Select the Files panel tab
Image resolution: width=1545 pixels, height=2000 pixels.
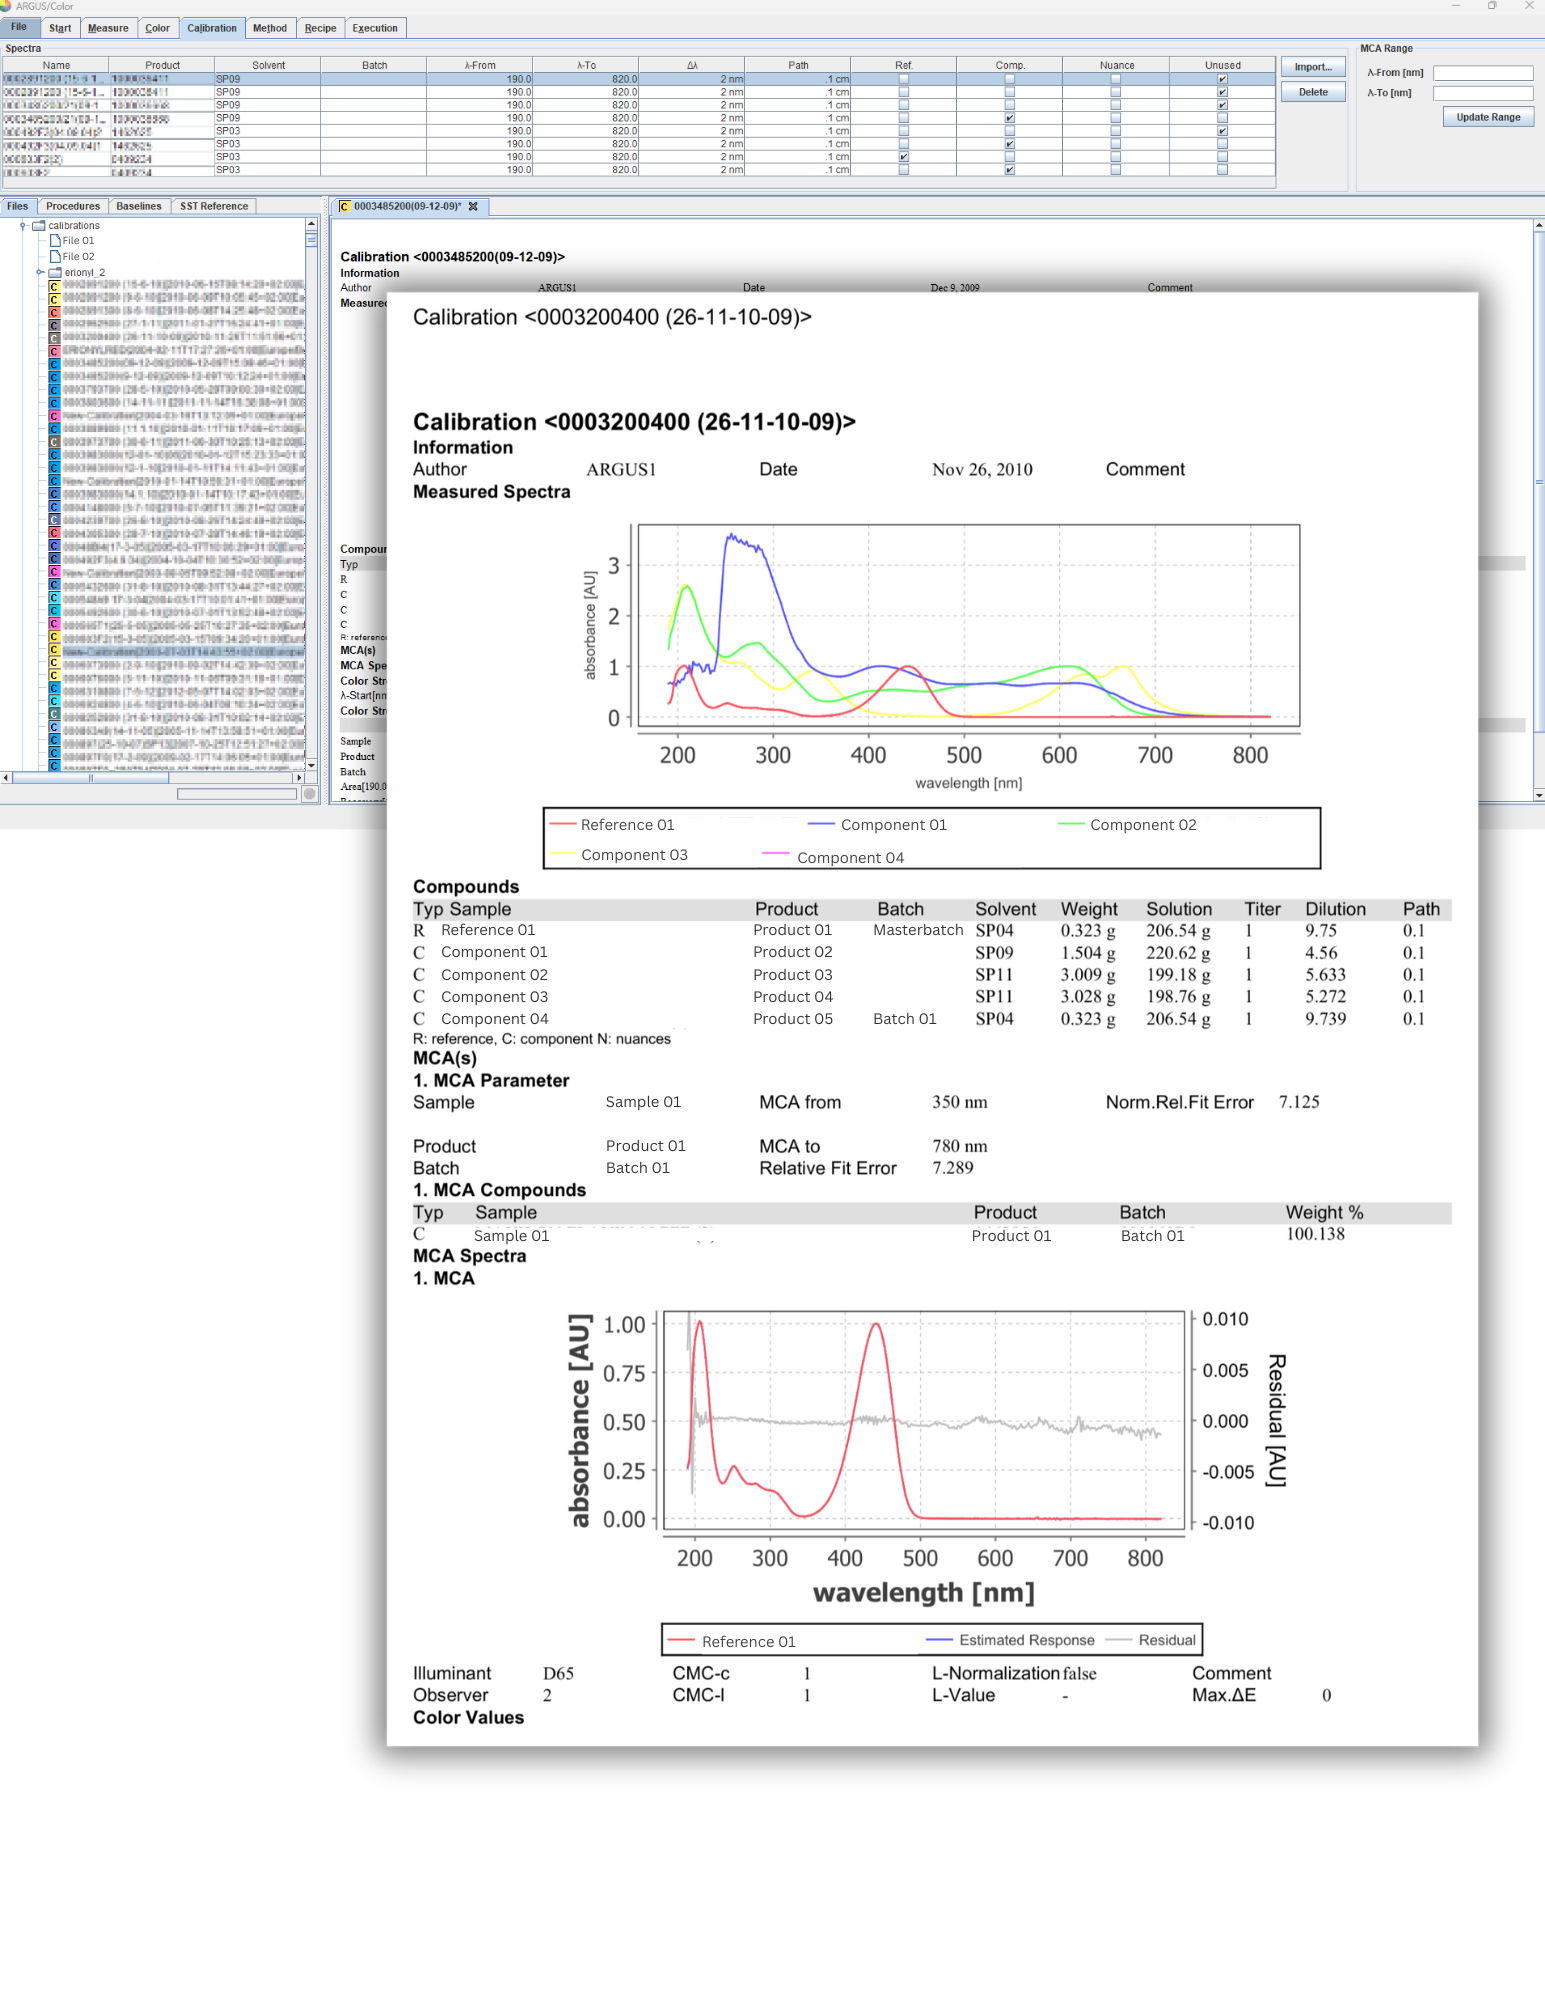pos(18,206)
